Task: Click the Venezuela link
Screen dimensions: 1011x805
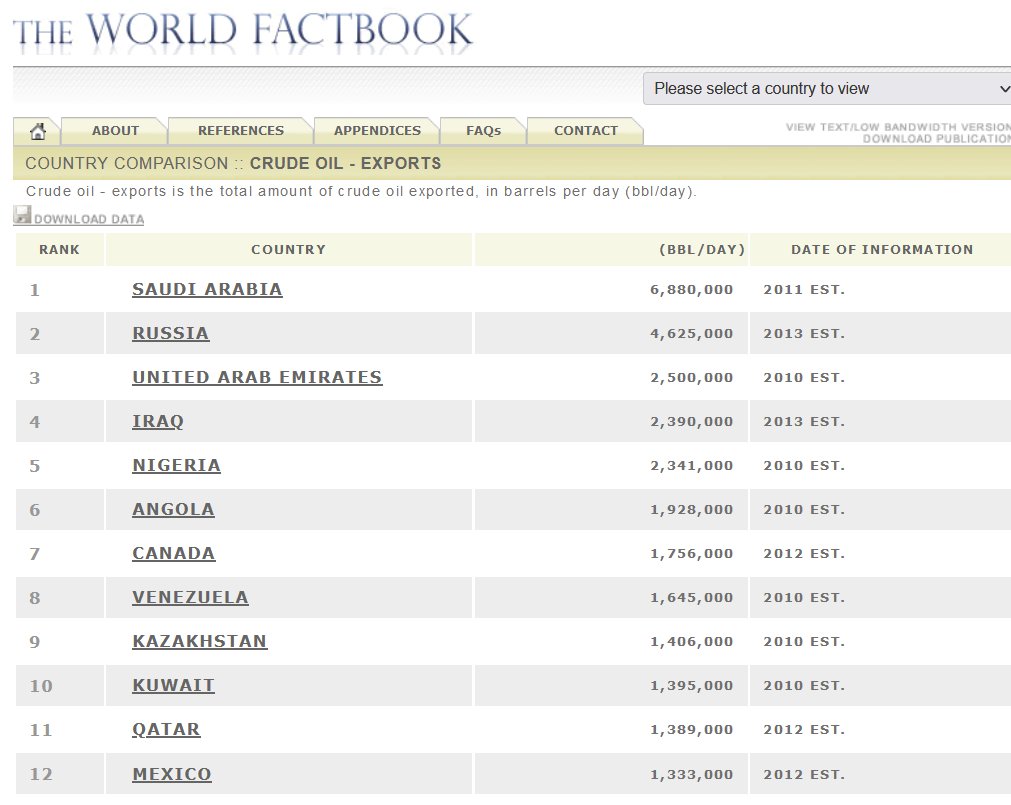Action: (x=190, y=598)
